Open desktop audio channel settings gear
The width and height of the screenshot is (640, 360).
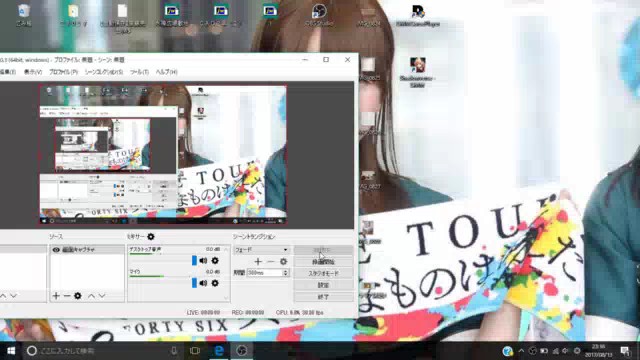[215, 261]
